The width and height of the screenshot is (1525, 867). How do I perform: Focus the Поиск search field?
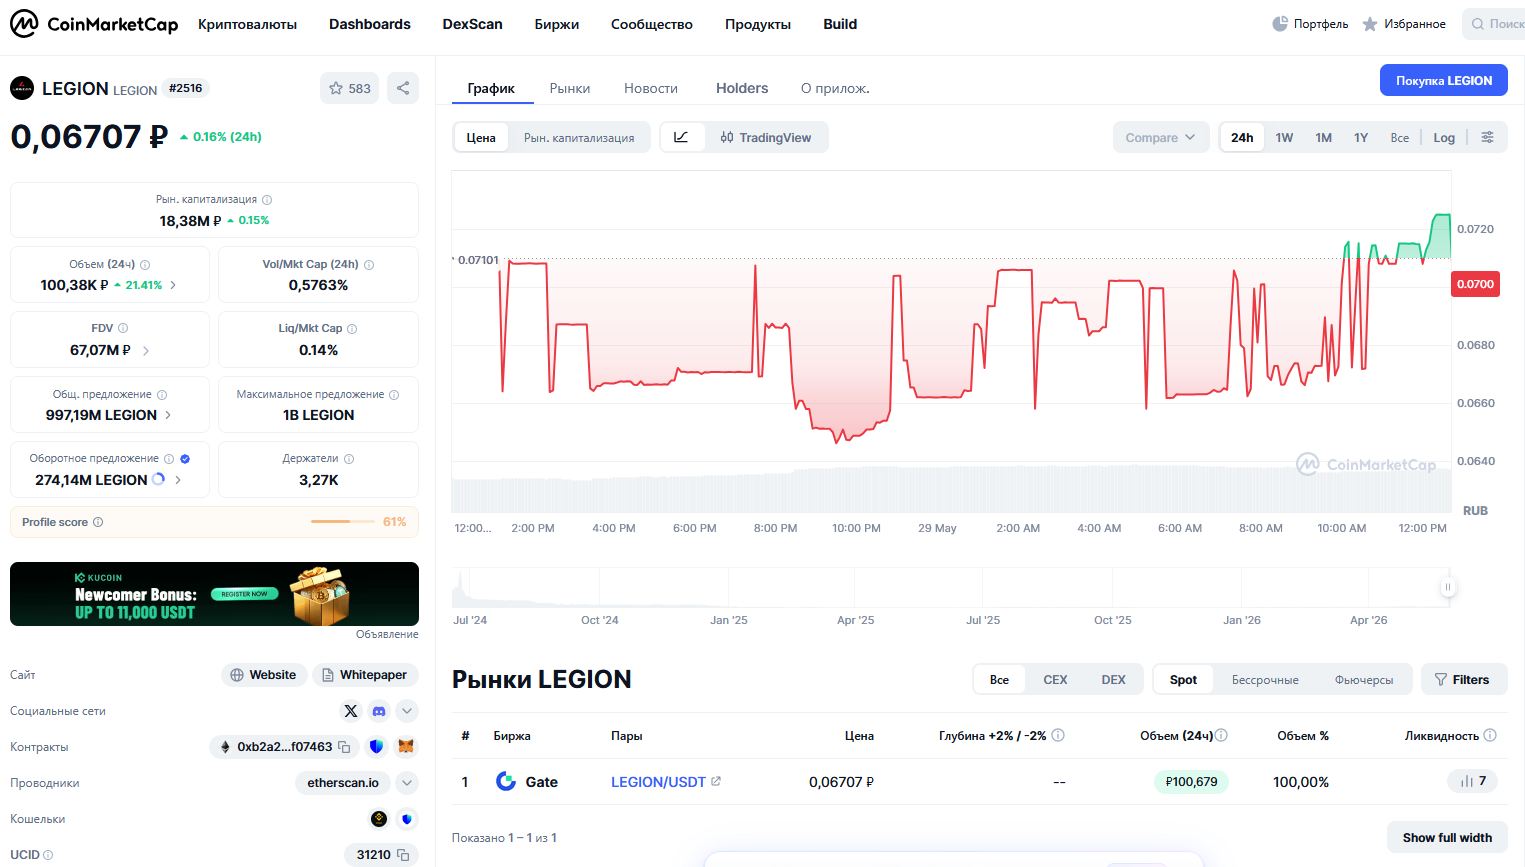(1494, 24)
